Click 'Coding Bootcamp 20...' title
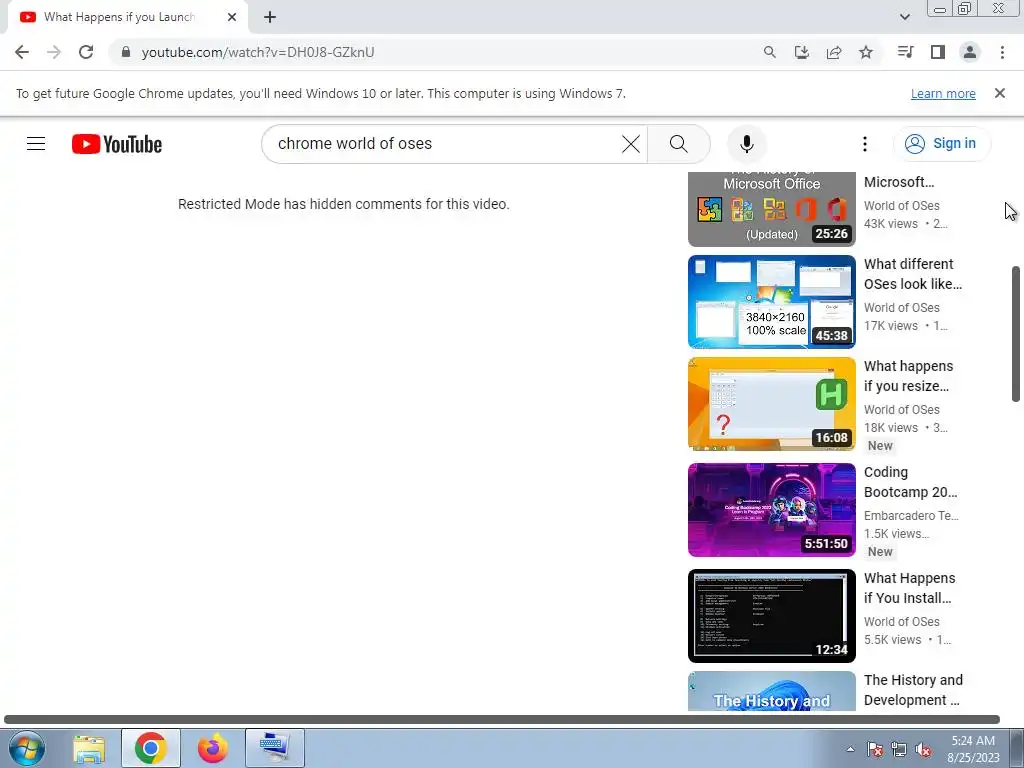 point(910,482)
